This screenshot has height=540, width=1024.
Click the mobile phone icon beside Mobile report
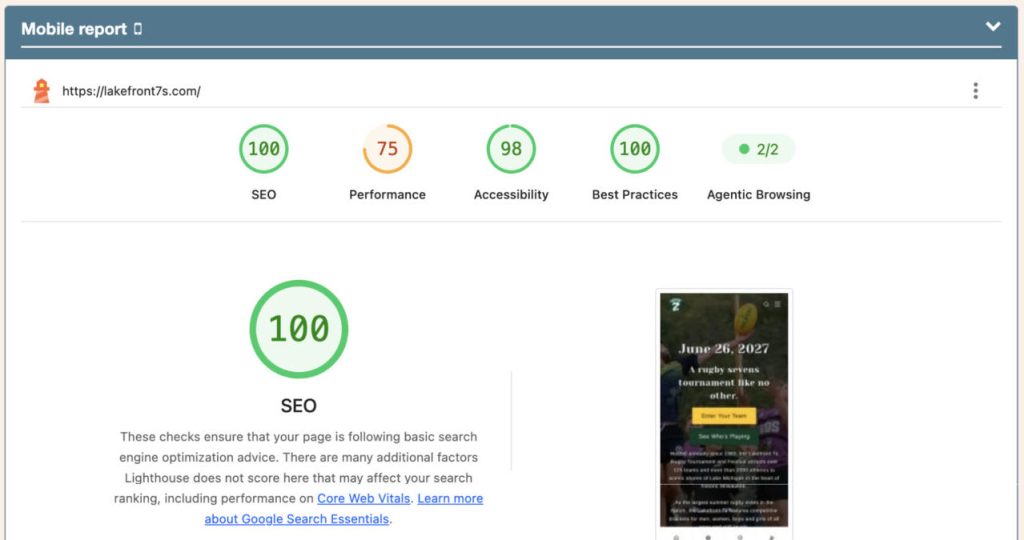pos(138,29)
